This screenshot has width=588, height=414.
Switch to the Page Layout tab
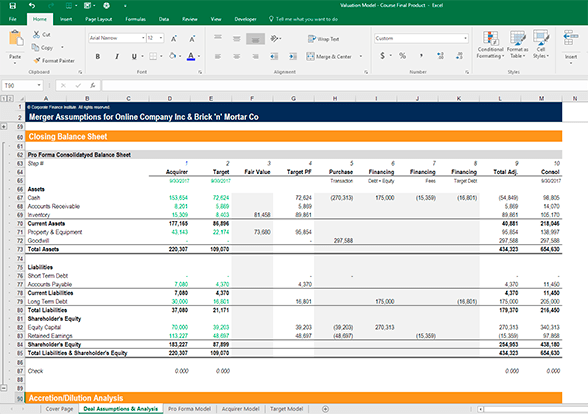(x=99, y=19)
